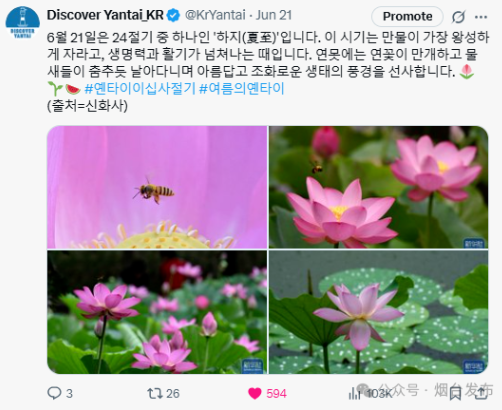502x410 pixels.
Task: Unlike the post via pink heart
Action: (255, 394)
